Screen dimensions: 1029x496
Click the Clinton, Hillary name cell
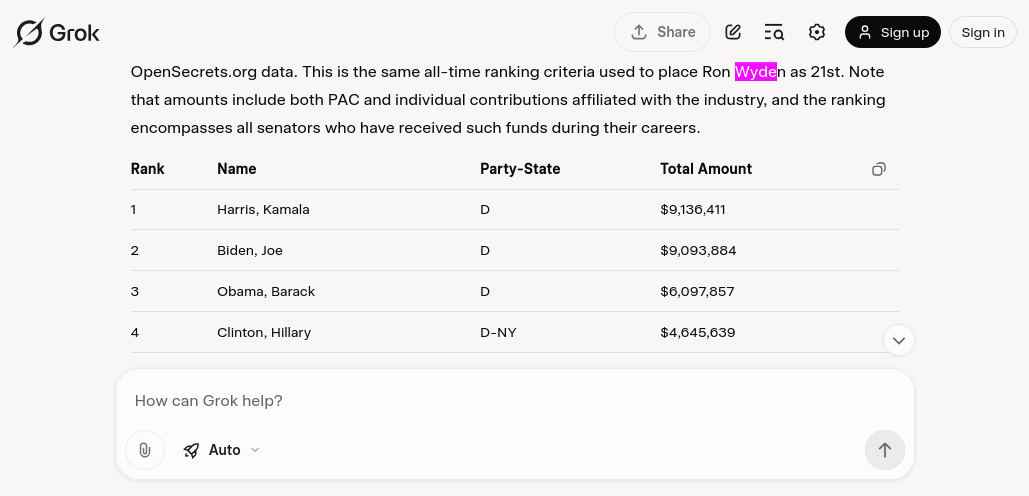click(x=264, y=333)
